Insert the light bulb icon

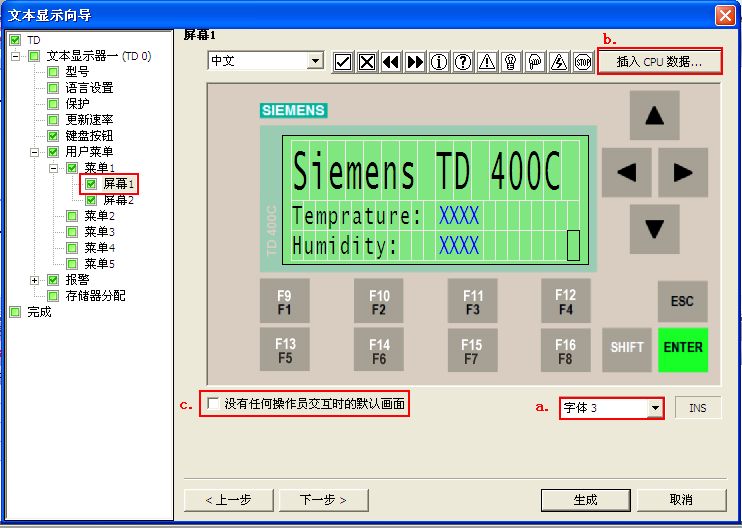[x=511, y=62]
